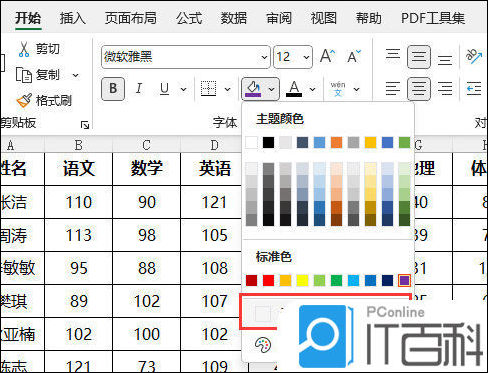488x373 pixels.
Task: Click the phonetic guide wén icon
Action: pyautogui.click(x=338, y=89)
